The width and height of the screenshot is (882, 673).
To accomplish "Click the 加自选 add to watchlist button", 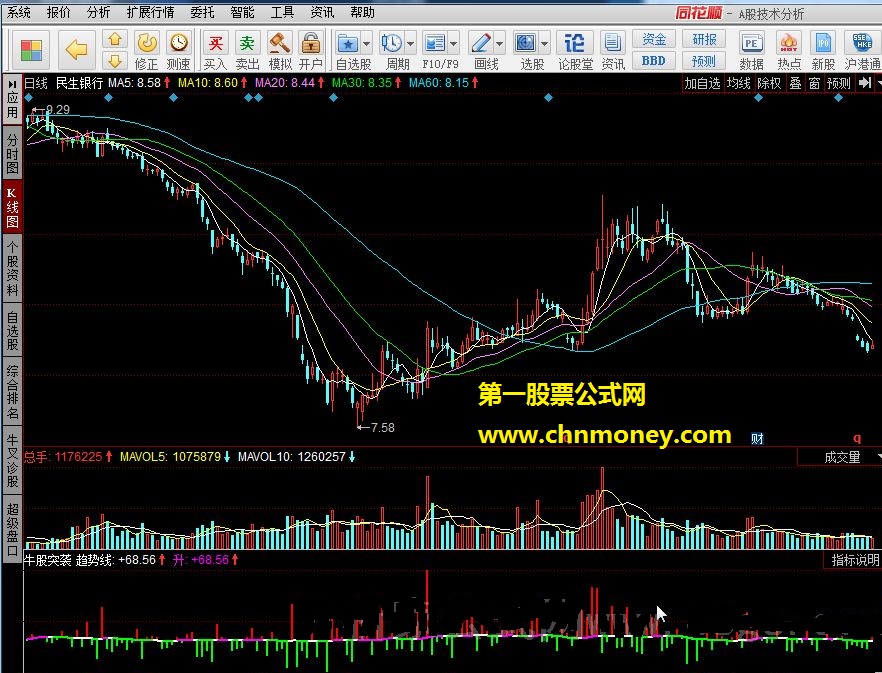I will point(702,83).
